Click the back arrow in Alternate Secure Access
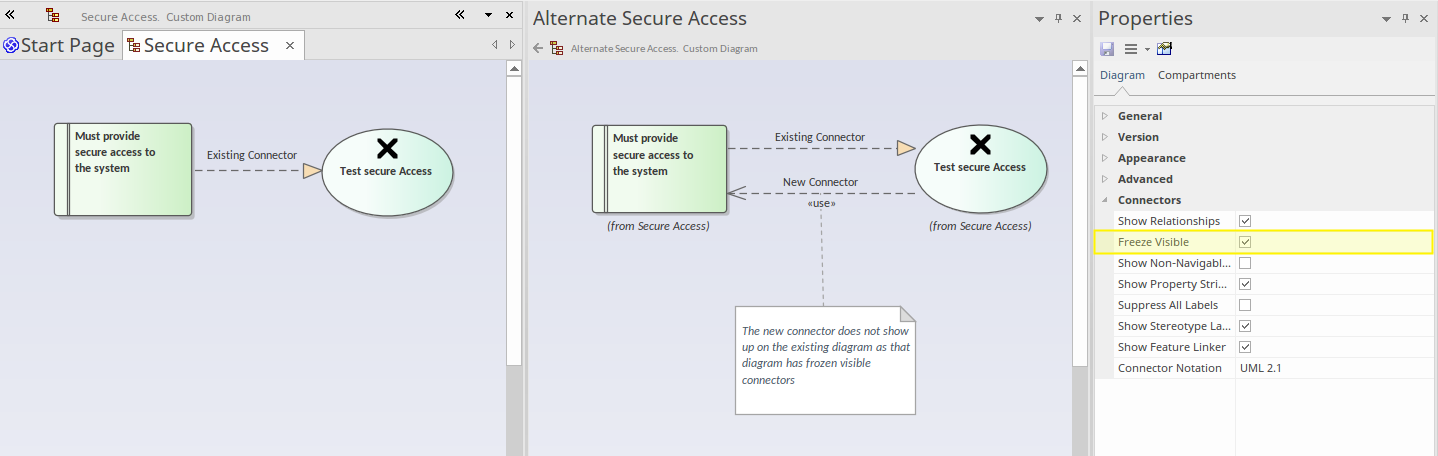This screenshot has width=1438, height=456. coord(538,48)
